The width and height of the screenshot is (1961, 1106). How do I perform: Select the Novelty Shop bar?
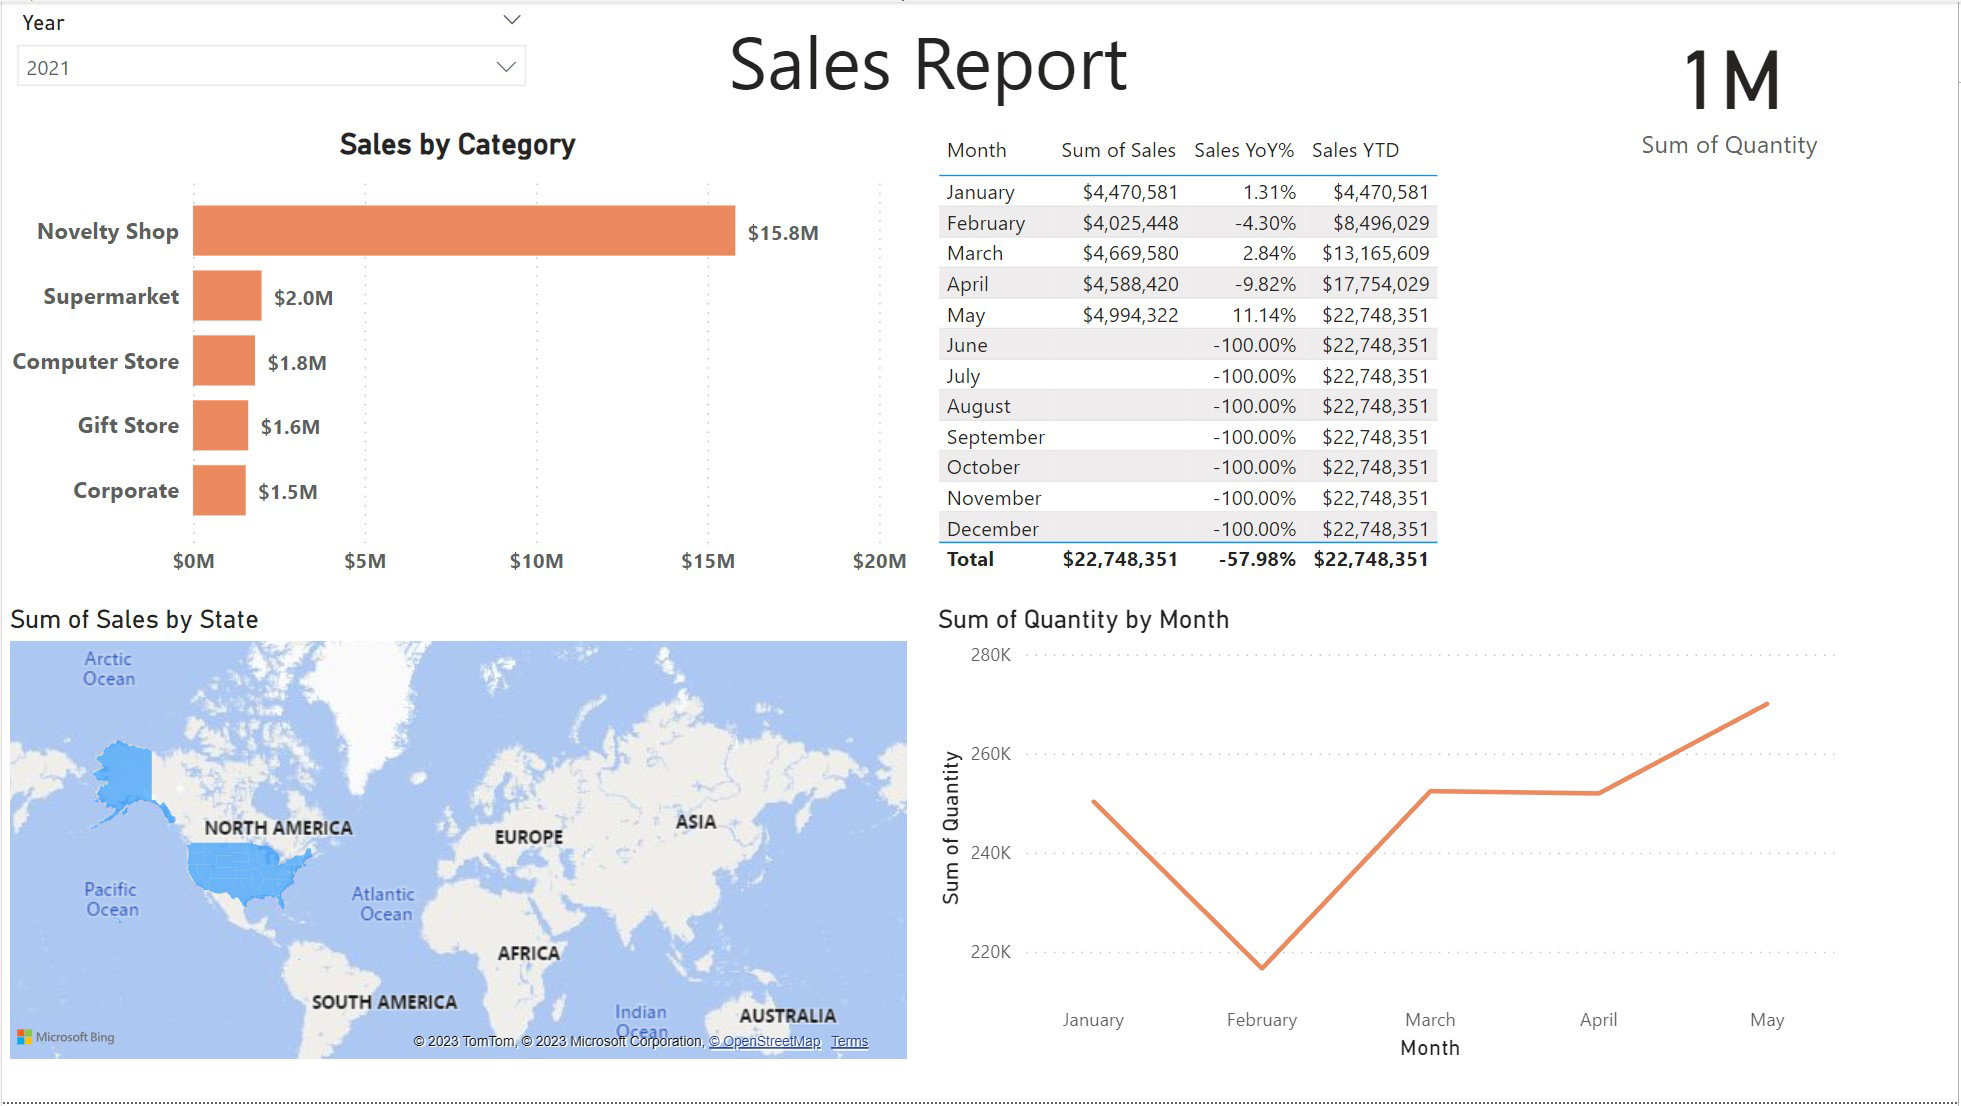pos(464,231)
